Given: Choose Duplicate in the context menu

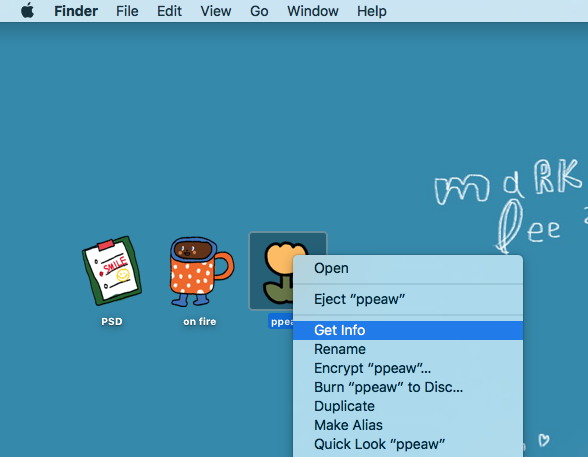Looking at the screenshot, I should 408,406.
